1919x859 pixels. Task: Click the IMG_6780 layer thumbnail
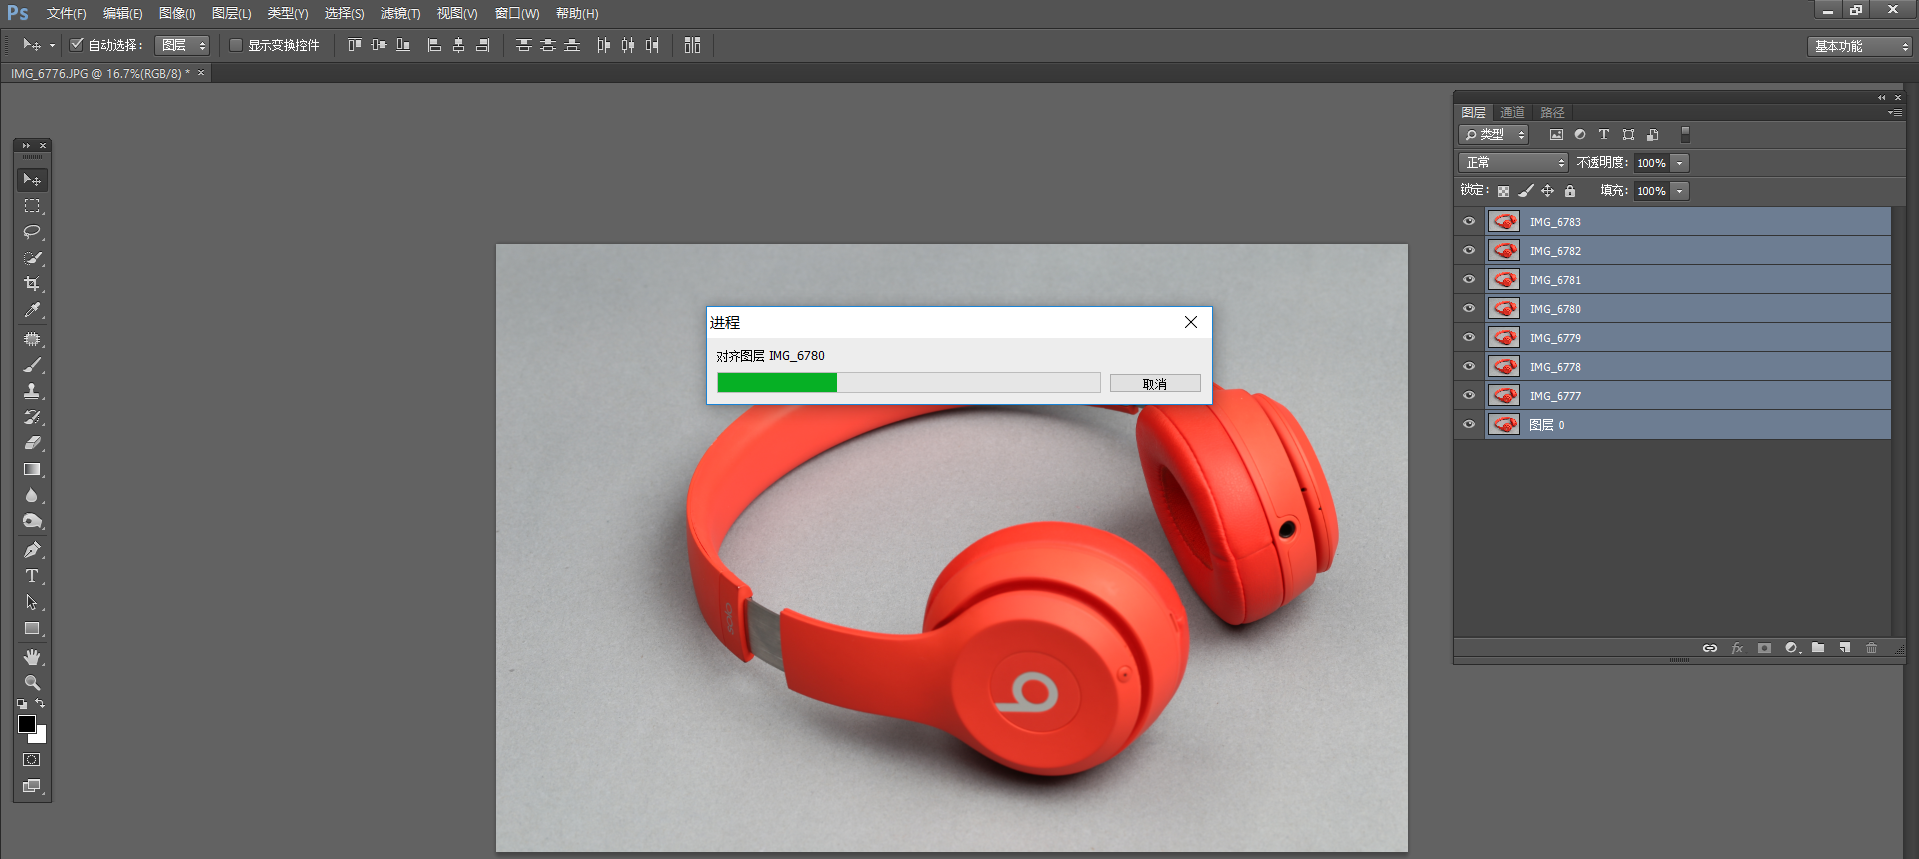pyautogui.click(x=1504, y=309)
